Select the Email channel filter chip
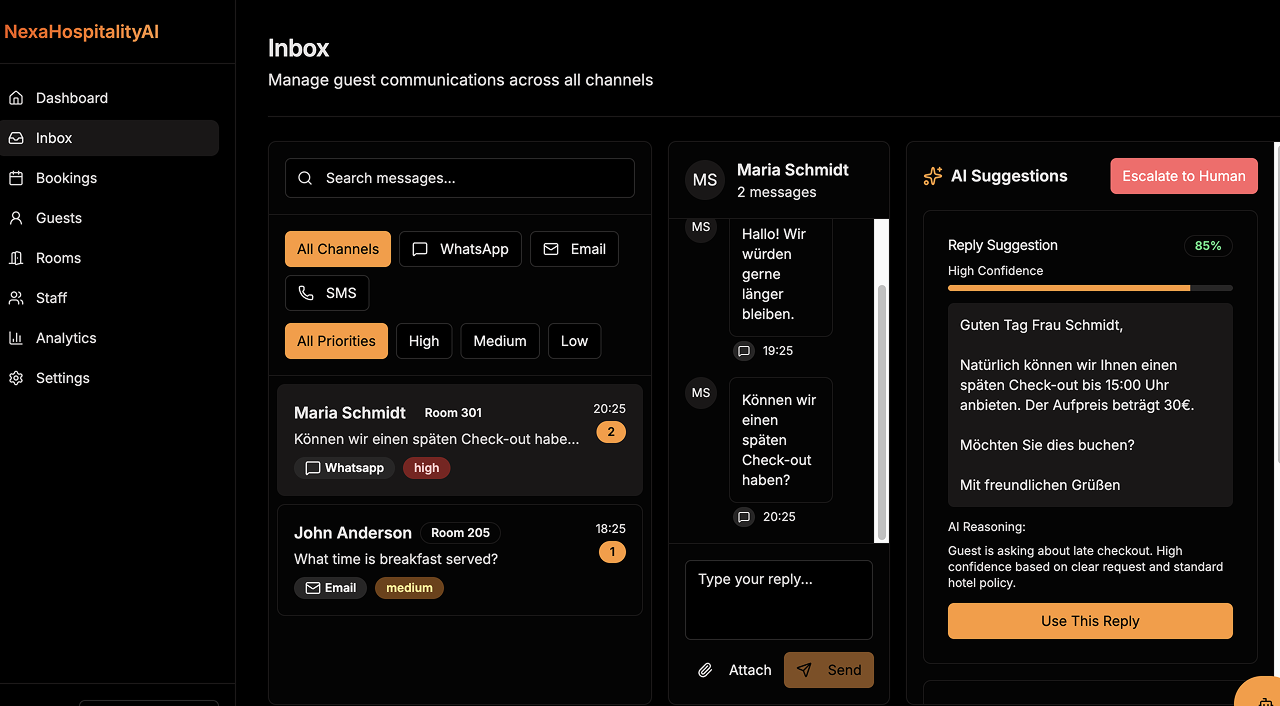Screen dimensions: 1280x706 click(574, 248)
